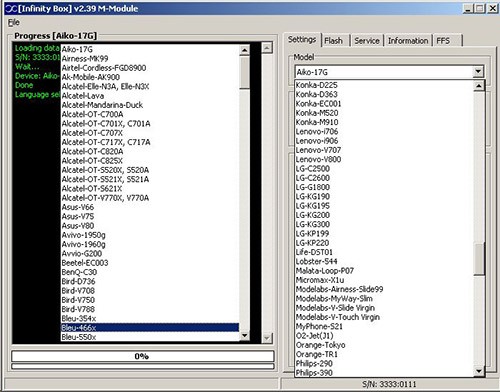Select Konka-EC001 in model dropdown
The height and width of the screenshot is (392, 500).
tap(384, 104)
